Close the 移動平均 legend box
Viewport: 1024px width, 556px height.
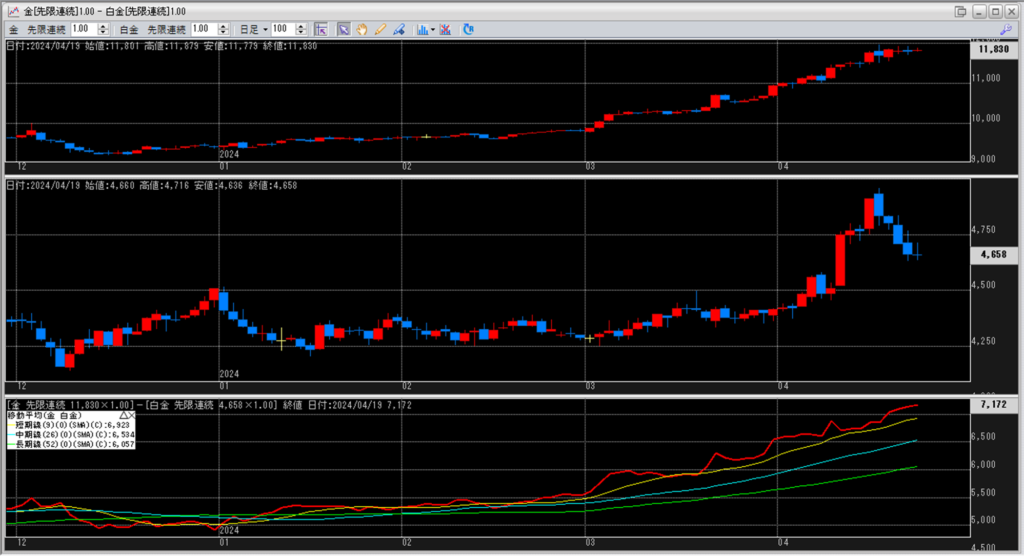(131, 413)
